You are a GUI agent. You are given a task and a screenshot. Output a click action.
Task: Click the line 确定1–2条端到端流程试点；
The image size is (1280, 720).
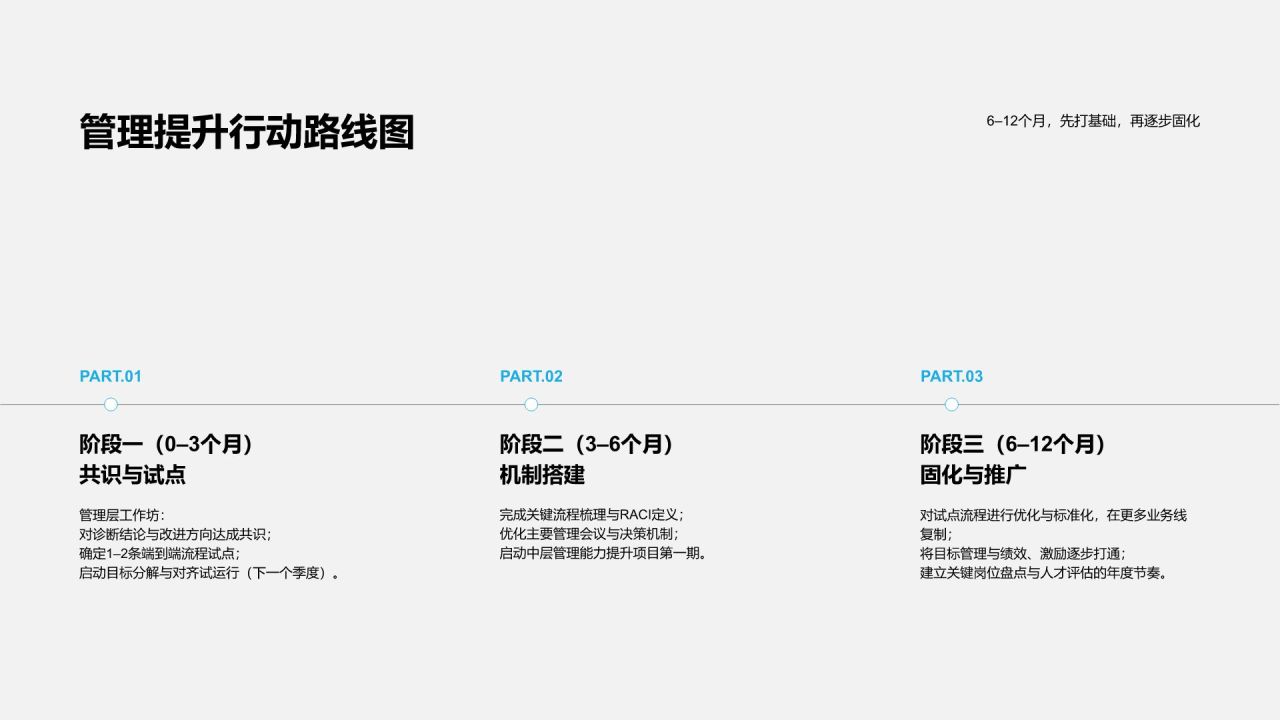click(x=160, y=553)
